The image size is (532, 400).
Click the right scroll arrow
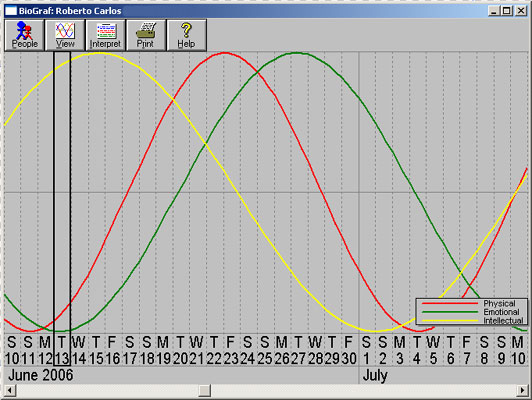(522, 390)
